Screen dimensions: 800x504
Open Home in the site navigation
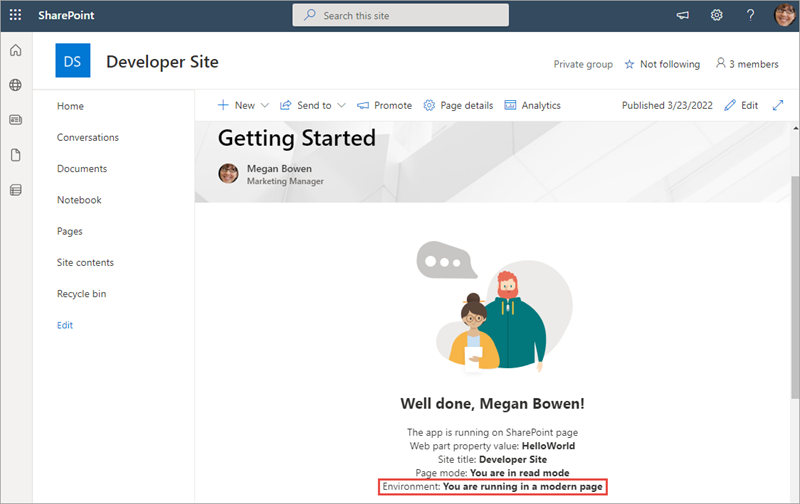point(70,106)
